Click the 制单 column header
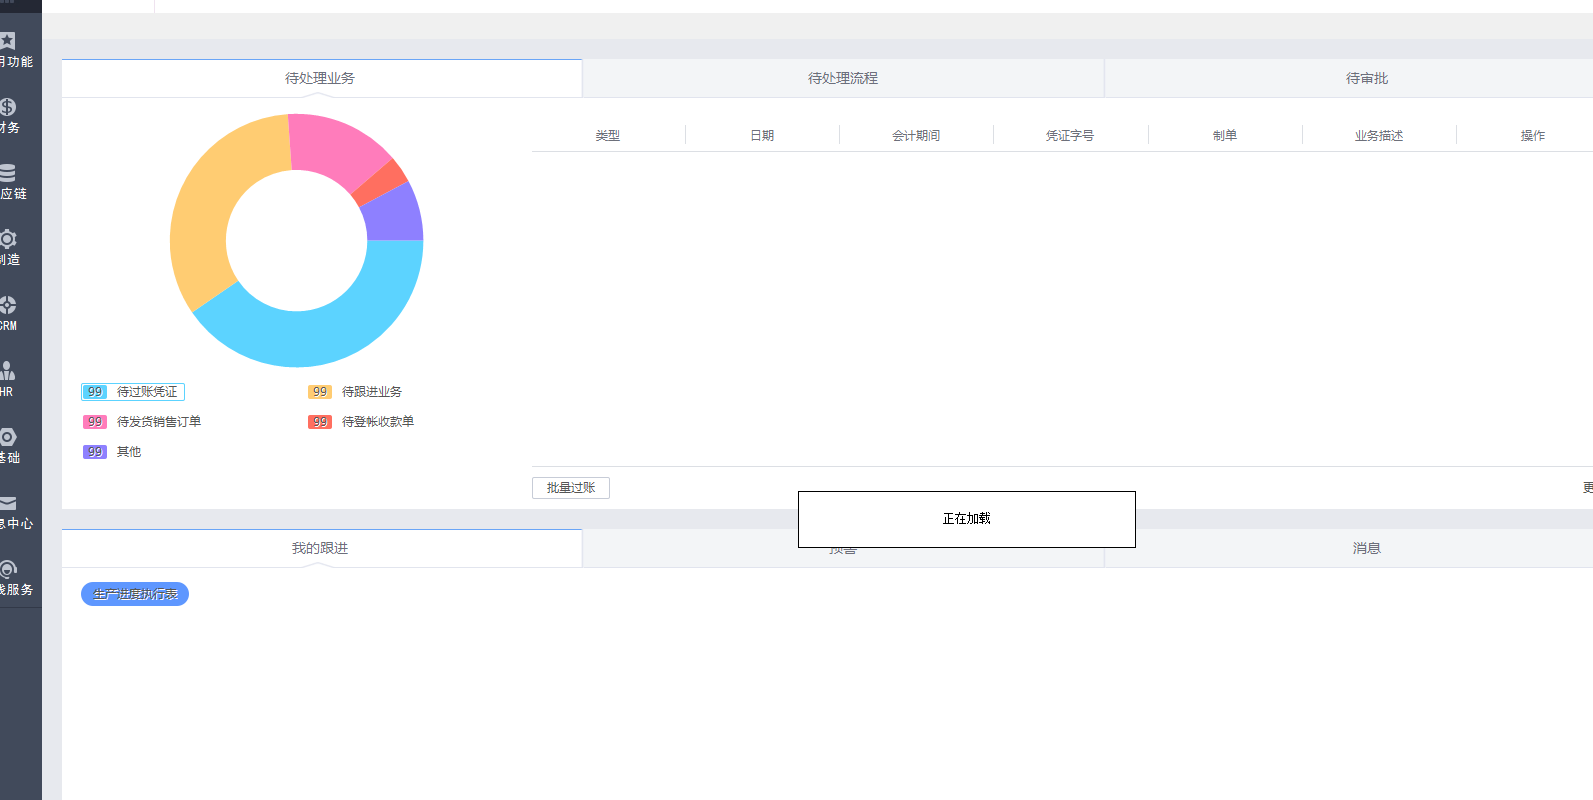The image size is (1593, 800). click(1225, 135)
